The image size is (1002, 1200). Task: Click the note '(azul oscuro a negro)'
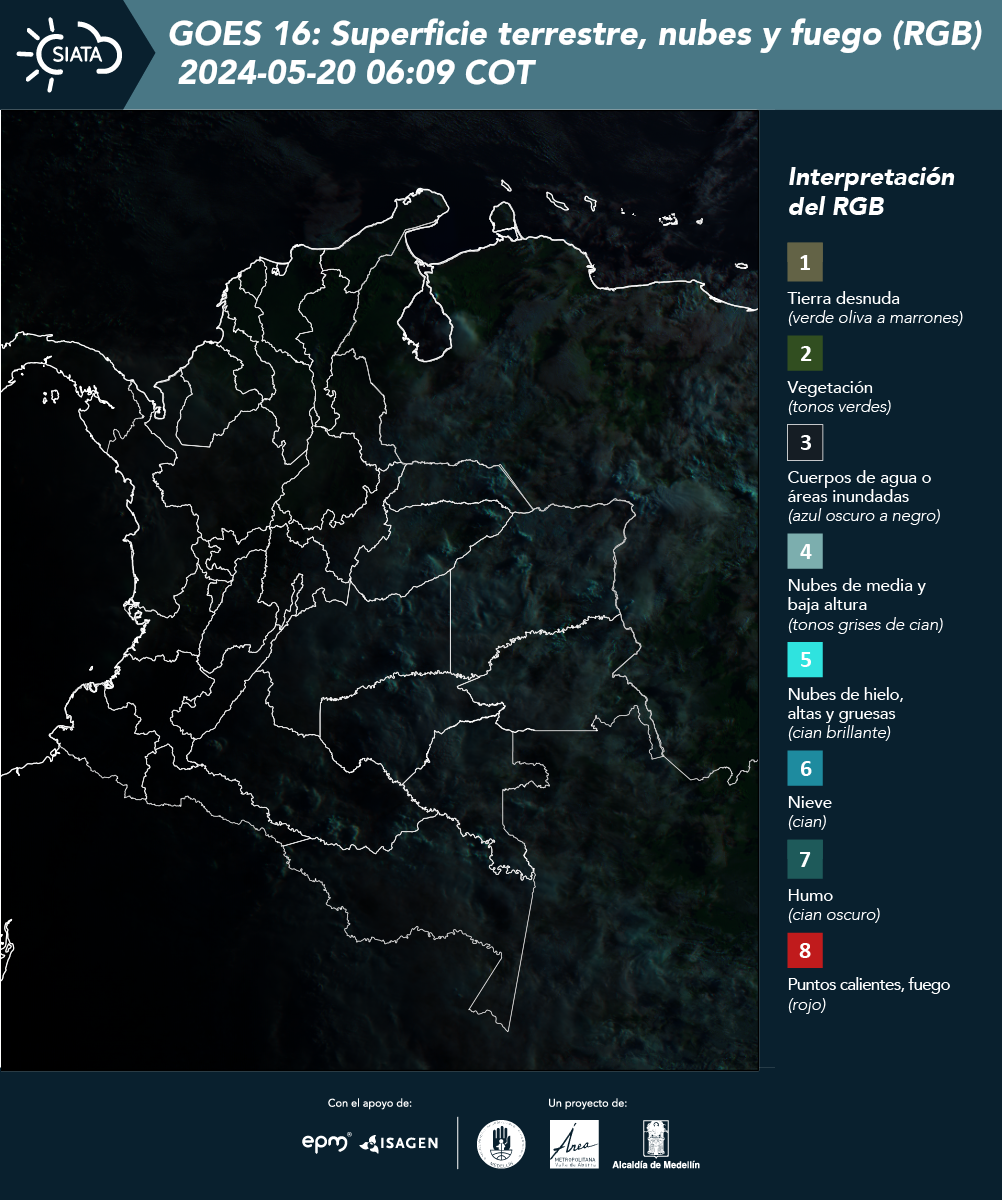(x=864, y=516)
